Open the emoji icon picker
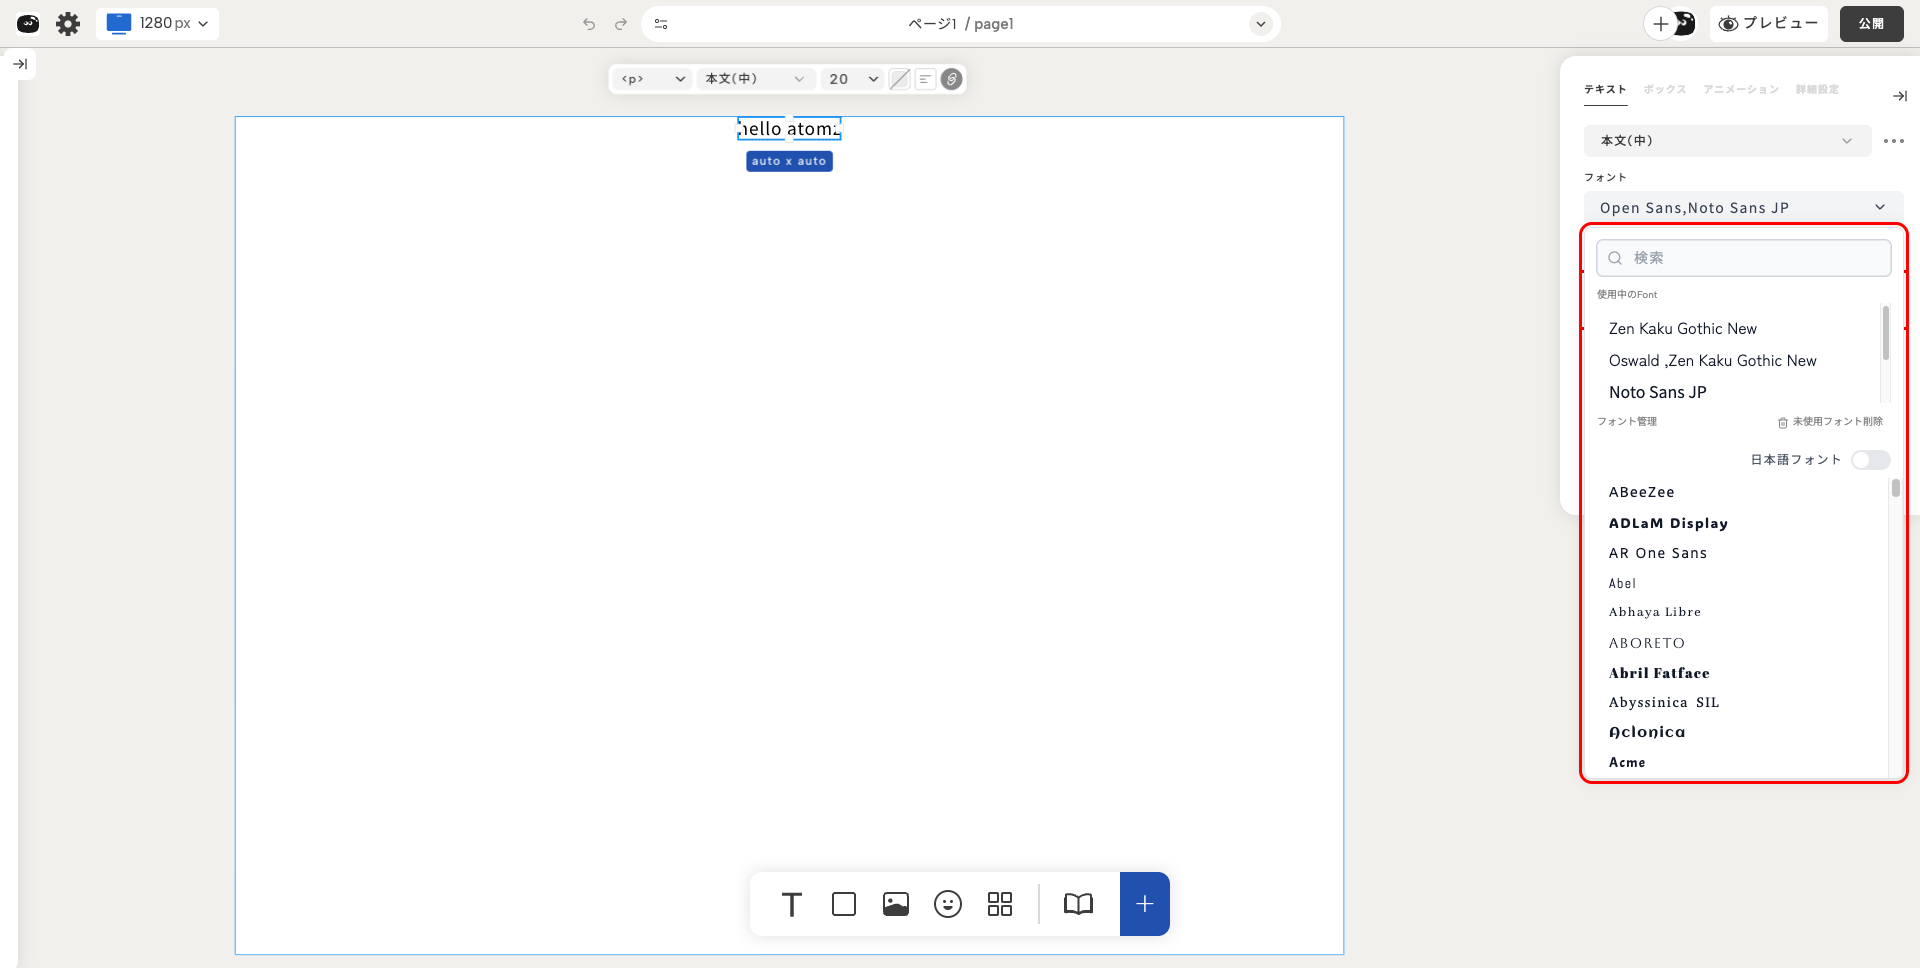The width and height of the screenshot is (1920, 968). [948, 904]
